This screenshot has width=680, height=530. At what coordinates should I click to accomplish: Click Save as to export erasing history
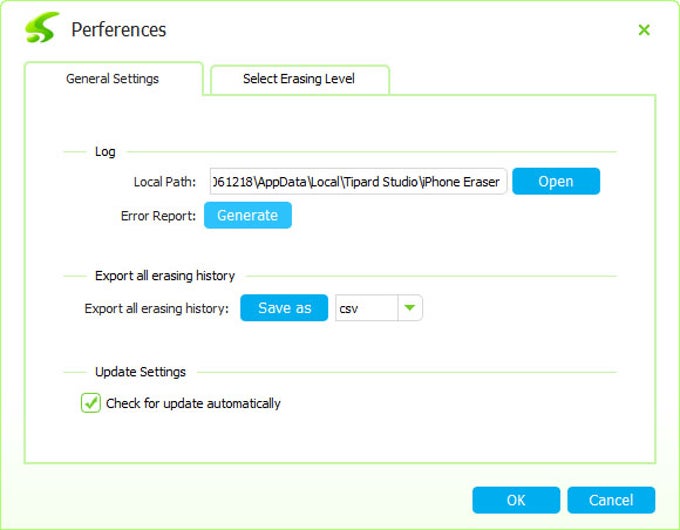coord(284,308)
